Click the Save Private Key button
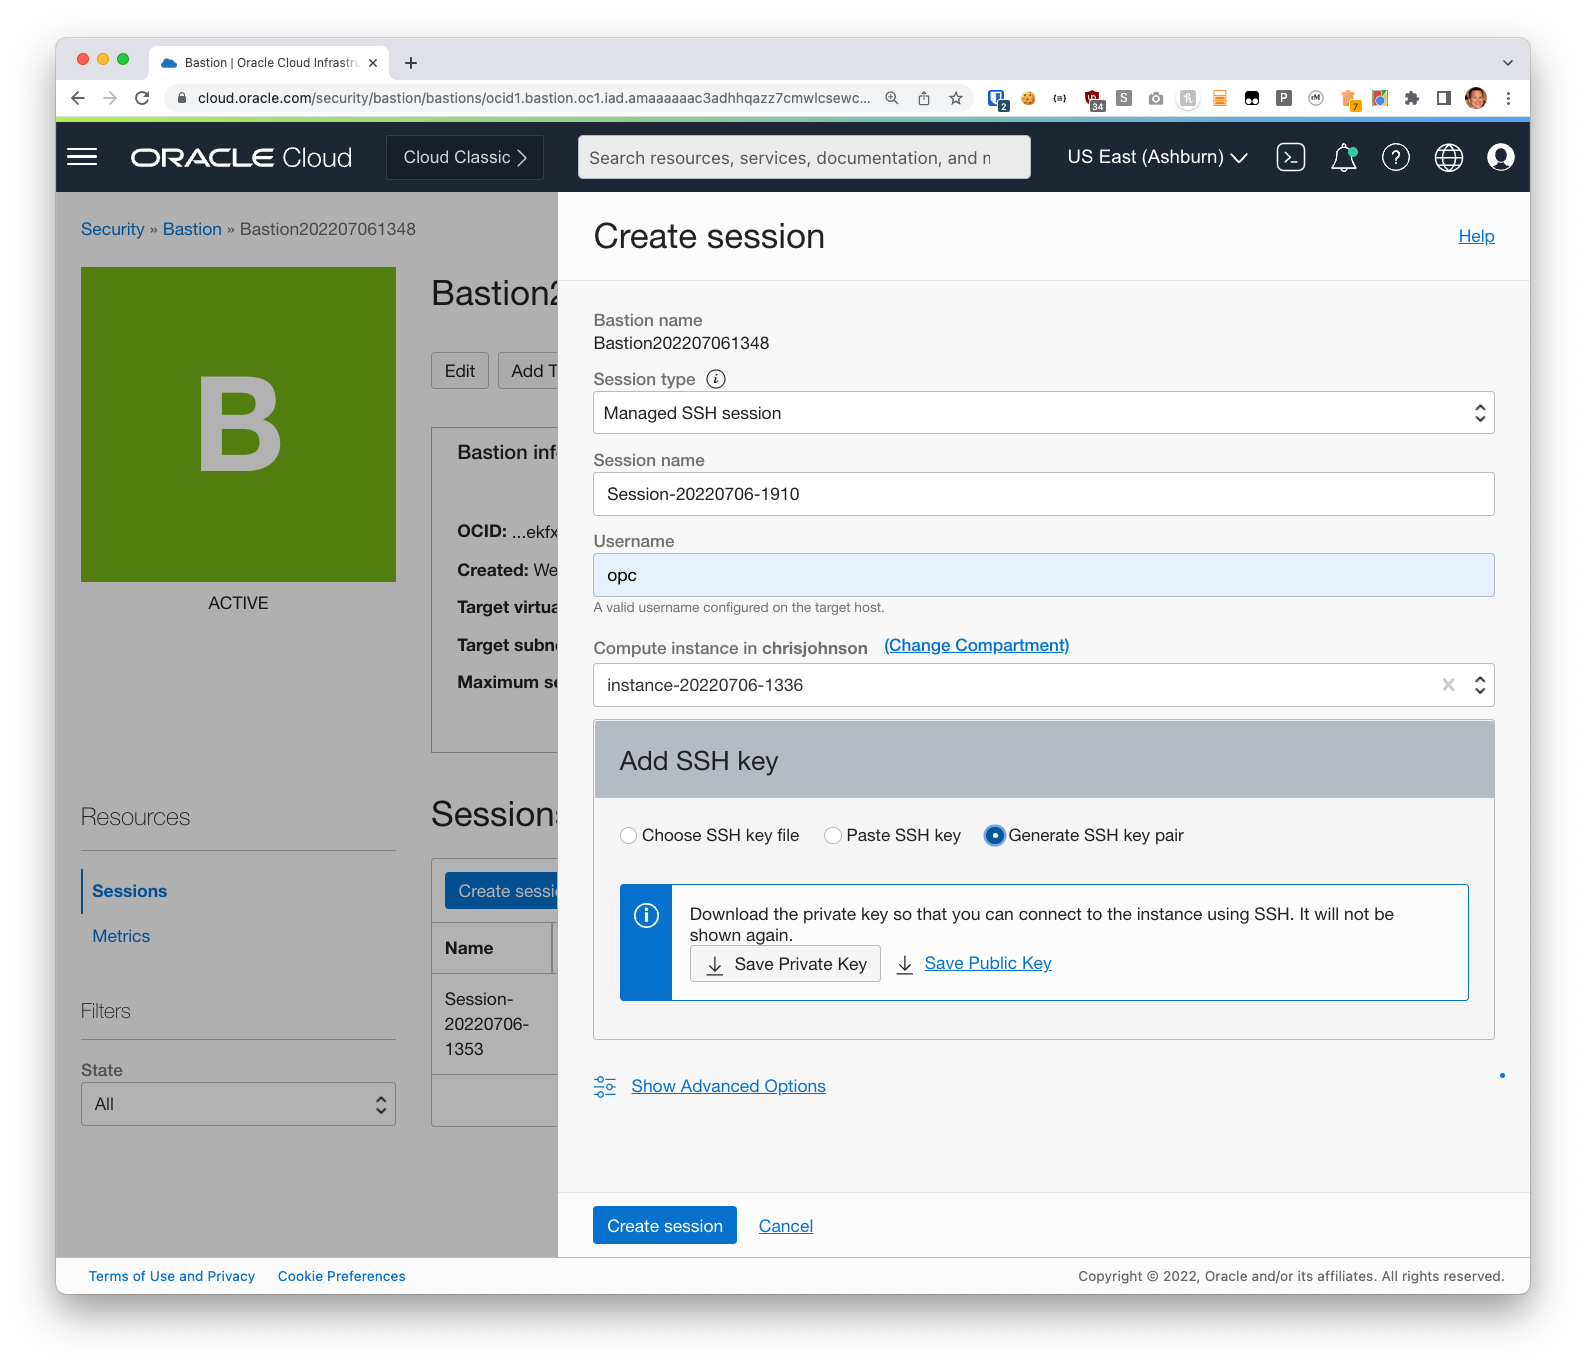 pos(785,964)
